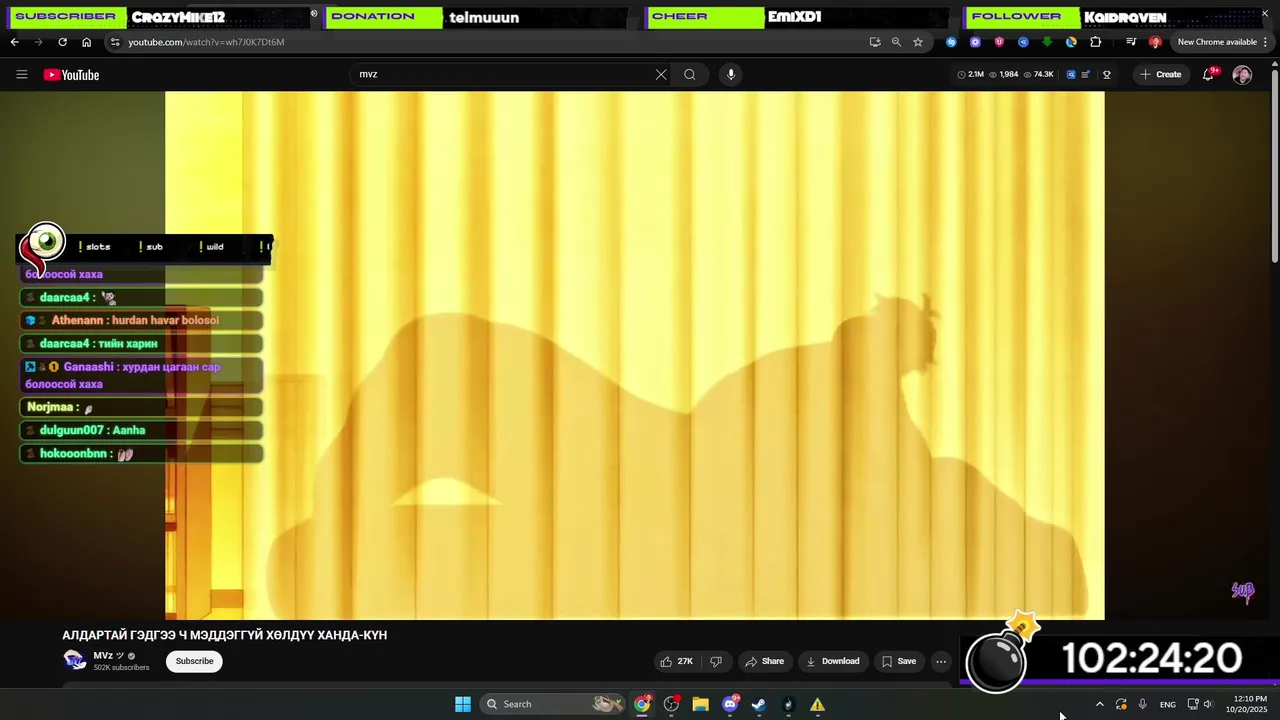The height and width of the screenshot is (720, 1280).
Task: Switch the ENG input language
Action: pos(1168,704)
